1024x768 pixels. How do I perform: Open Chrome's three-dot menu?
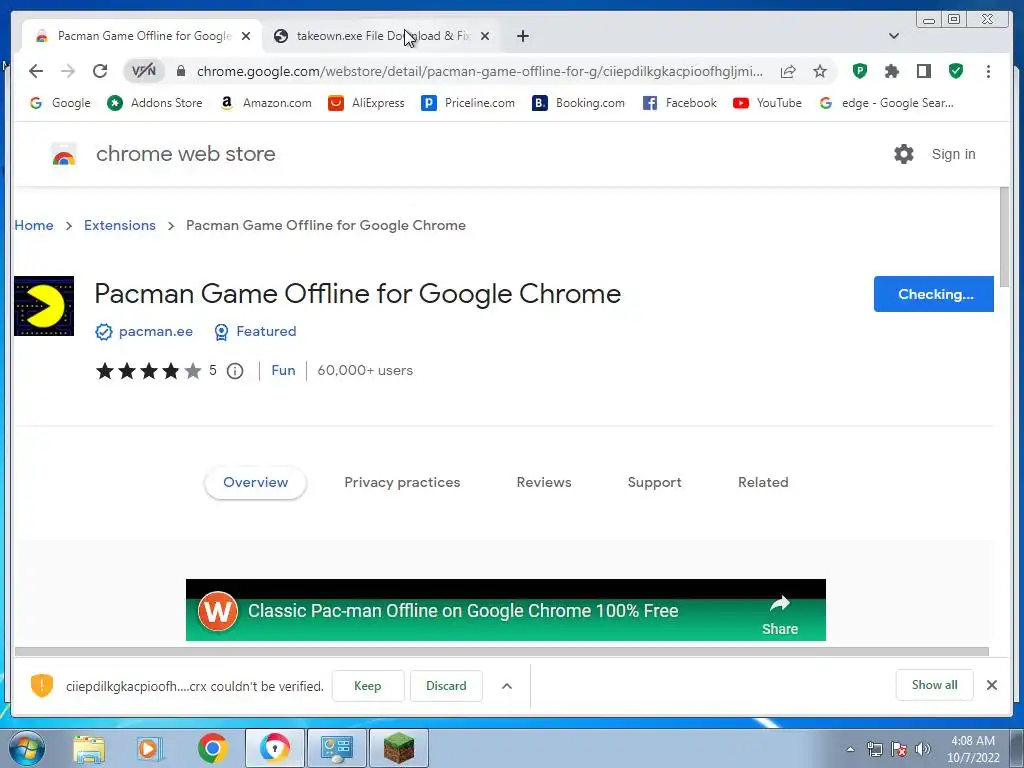point(988,71)
